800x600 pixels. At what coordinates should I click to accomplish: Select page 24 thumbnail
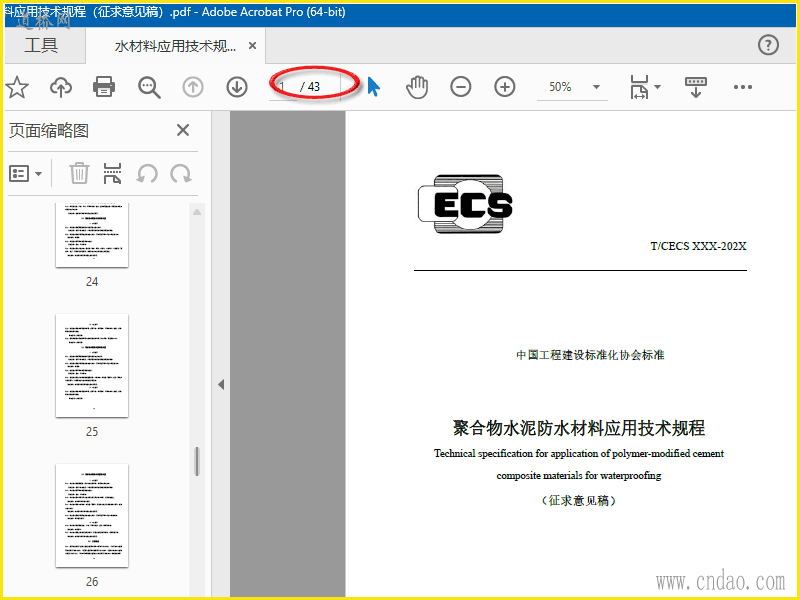(92, 235)
